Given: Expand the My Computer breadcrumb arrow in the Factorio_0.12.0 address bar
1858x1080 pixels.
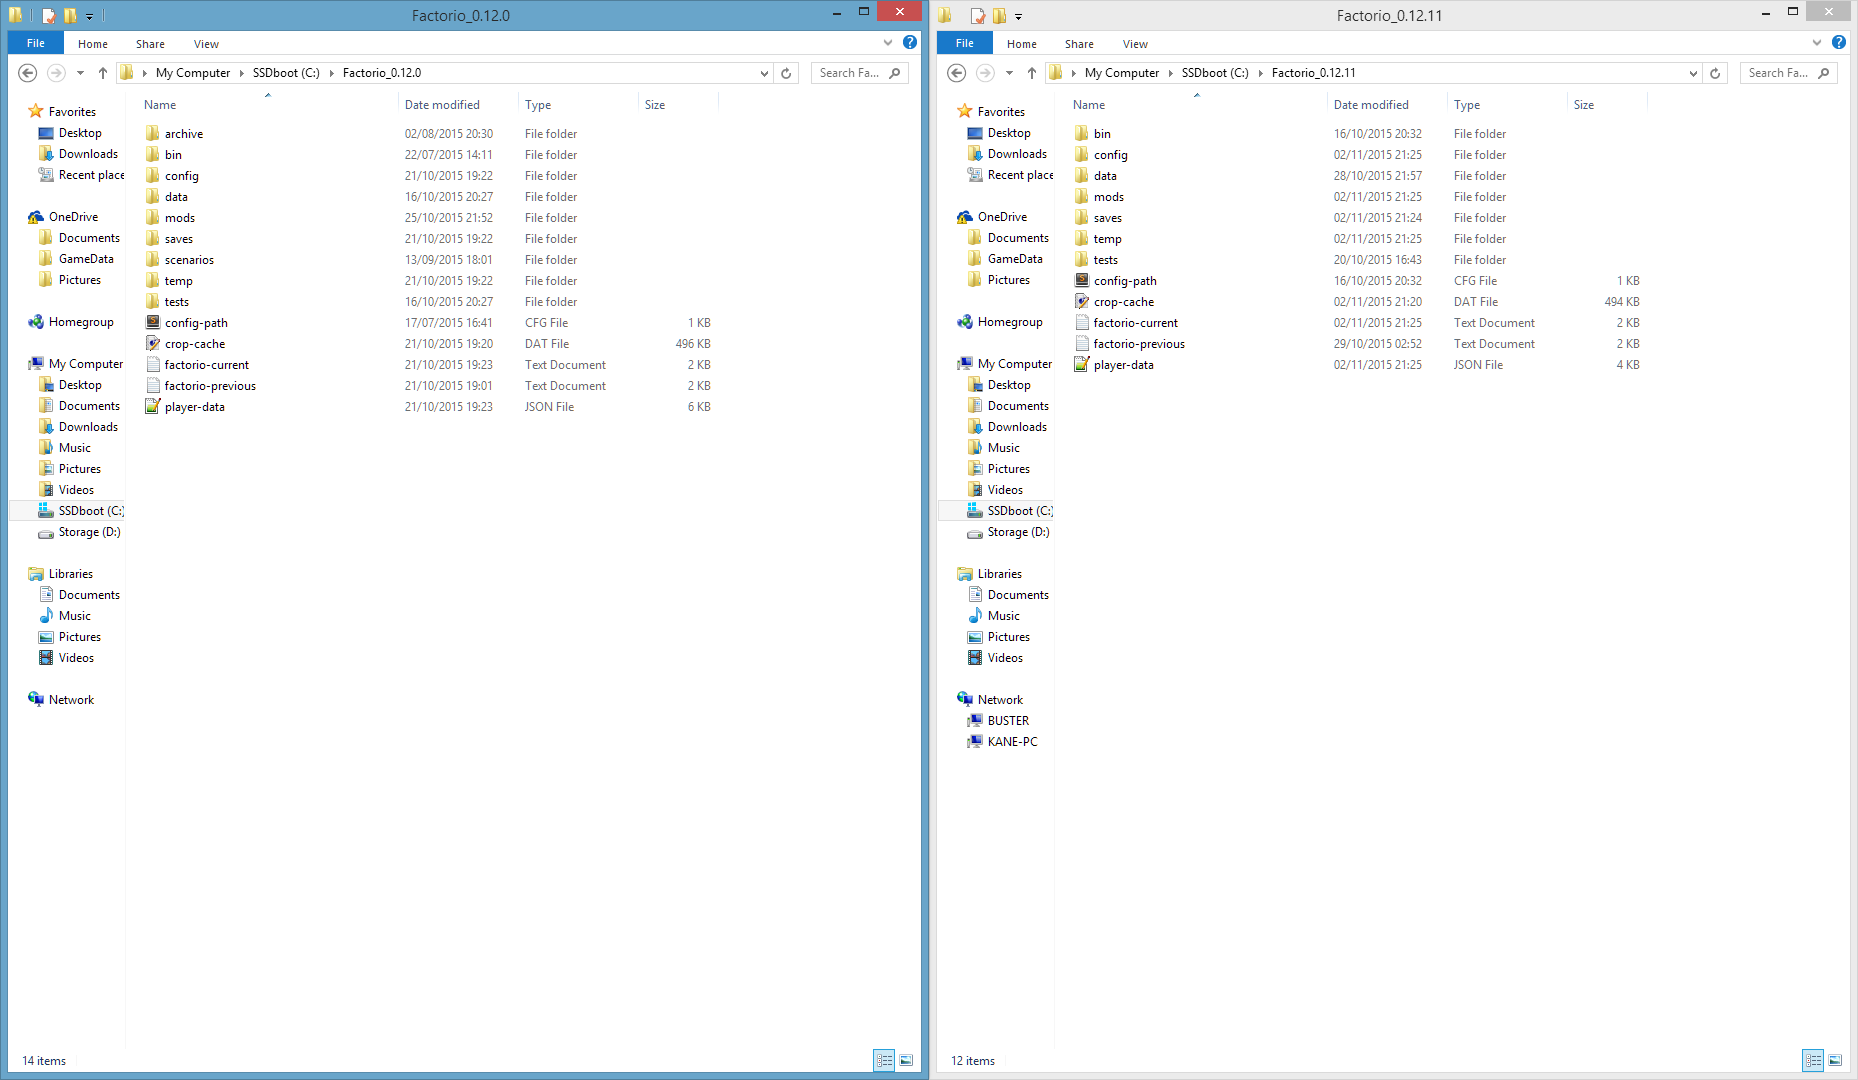Looking at the screenshot, I should click(241, 73).
